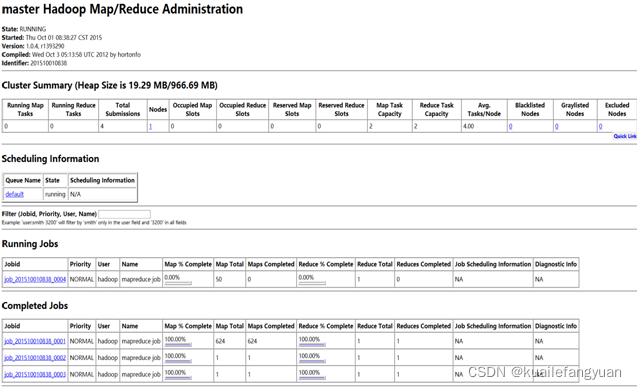Screen dimensions: 637x389
Task: Click the Running Reduce Tasks column header
Action: tap(74, 110)
